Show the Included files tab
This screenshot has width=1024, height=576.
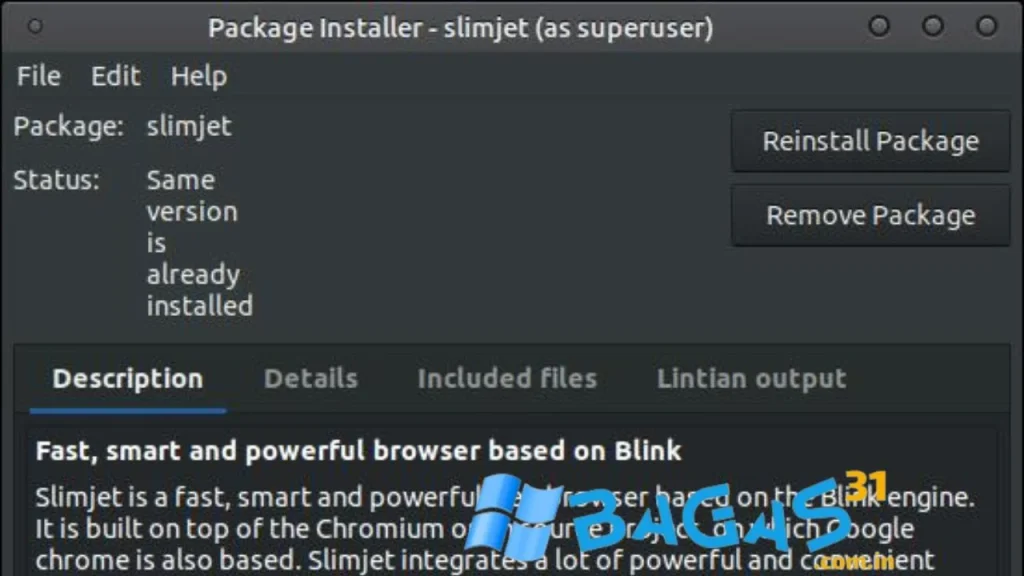coord(507,379)
